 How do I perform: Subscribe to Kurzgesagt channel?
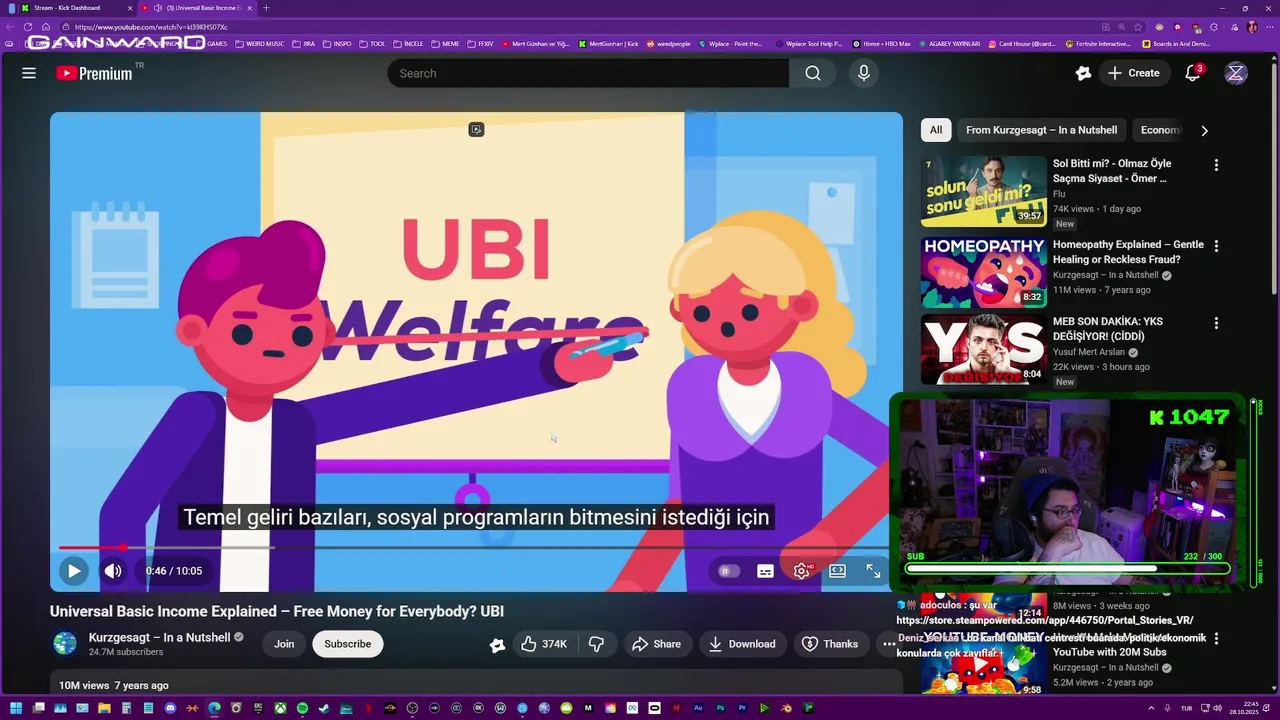(x=347, y=644)
